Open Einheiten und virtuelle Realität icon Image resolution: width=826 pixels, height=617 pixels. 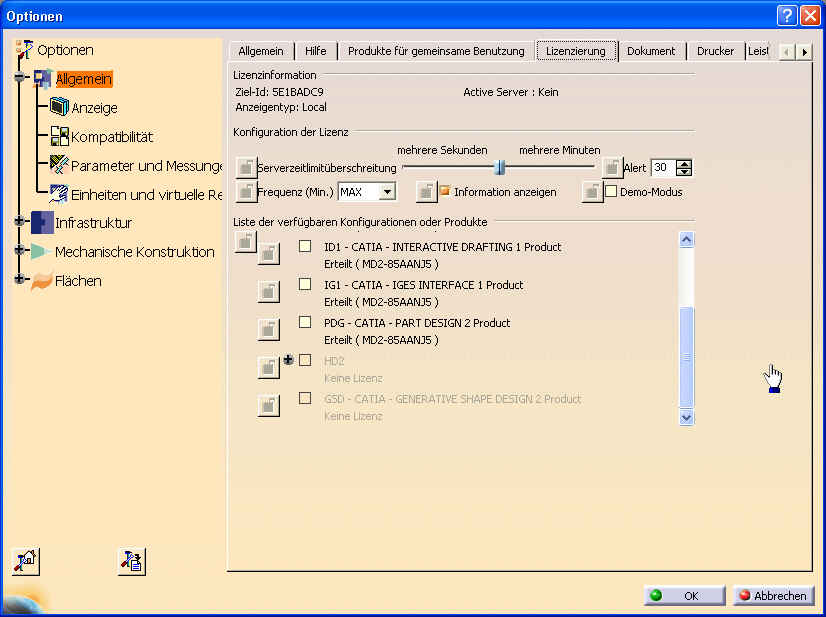pyautogui.click(x=58, y=194)
